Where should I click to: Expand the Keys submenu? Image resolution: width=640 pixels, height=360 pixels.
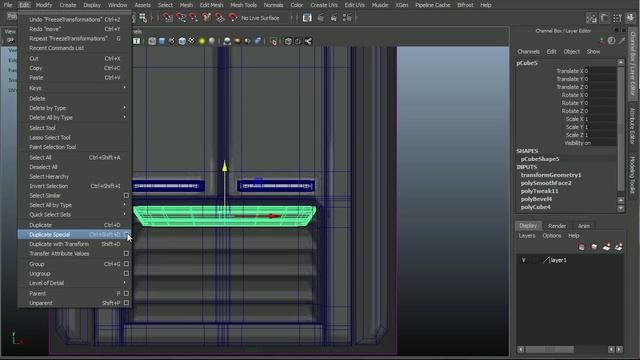pos(124,88)
